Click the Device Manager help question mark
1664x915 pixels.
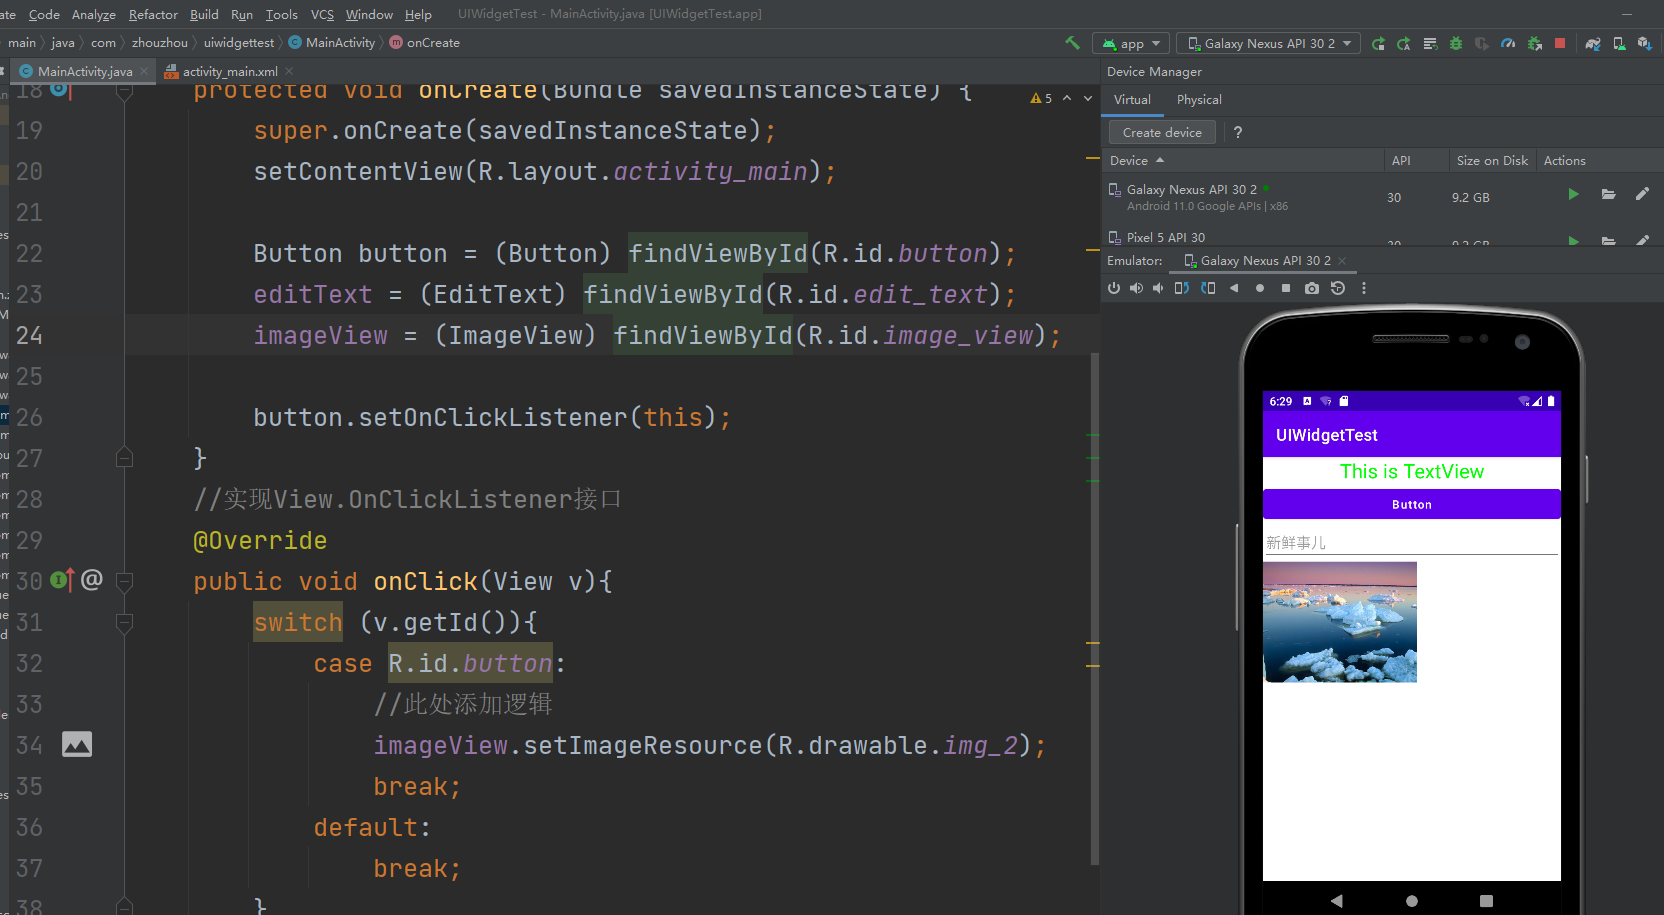(x=1238, y=132)
